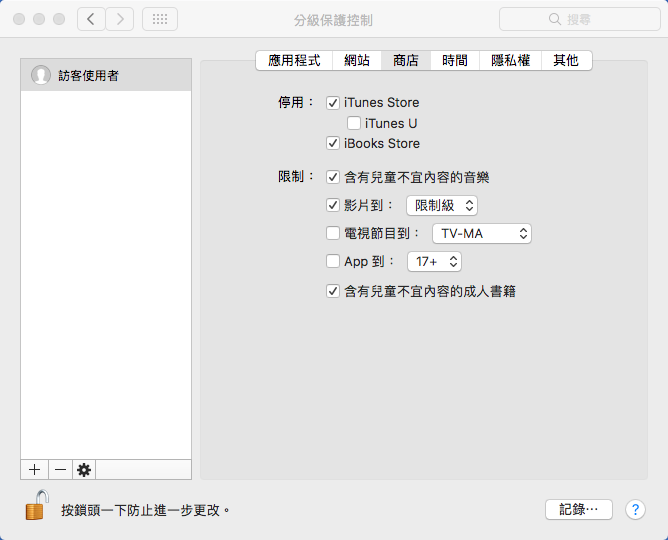Select the 商店 tab
This screenshot has height=540, width=668.
406,60
